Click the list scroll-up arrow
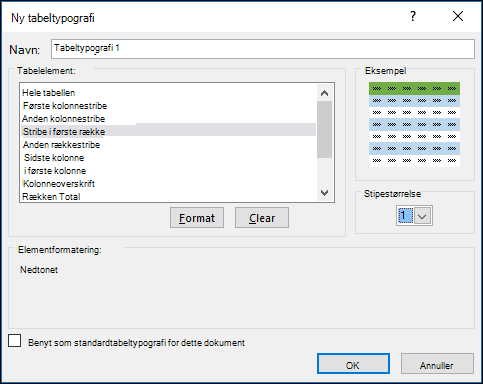The width and height of the screenshot is (483, 384). pos(324,93)
